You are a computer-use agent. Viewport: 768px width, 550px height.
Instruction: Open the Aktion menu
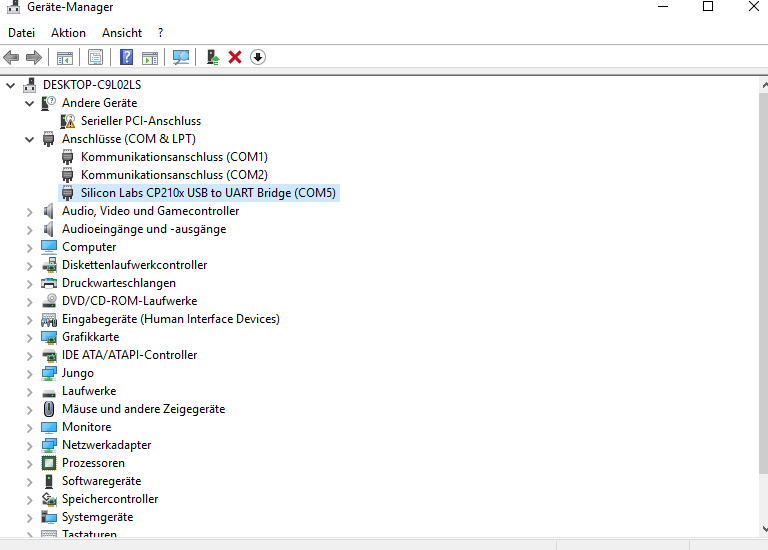click(69, 33)
